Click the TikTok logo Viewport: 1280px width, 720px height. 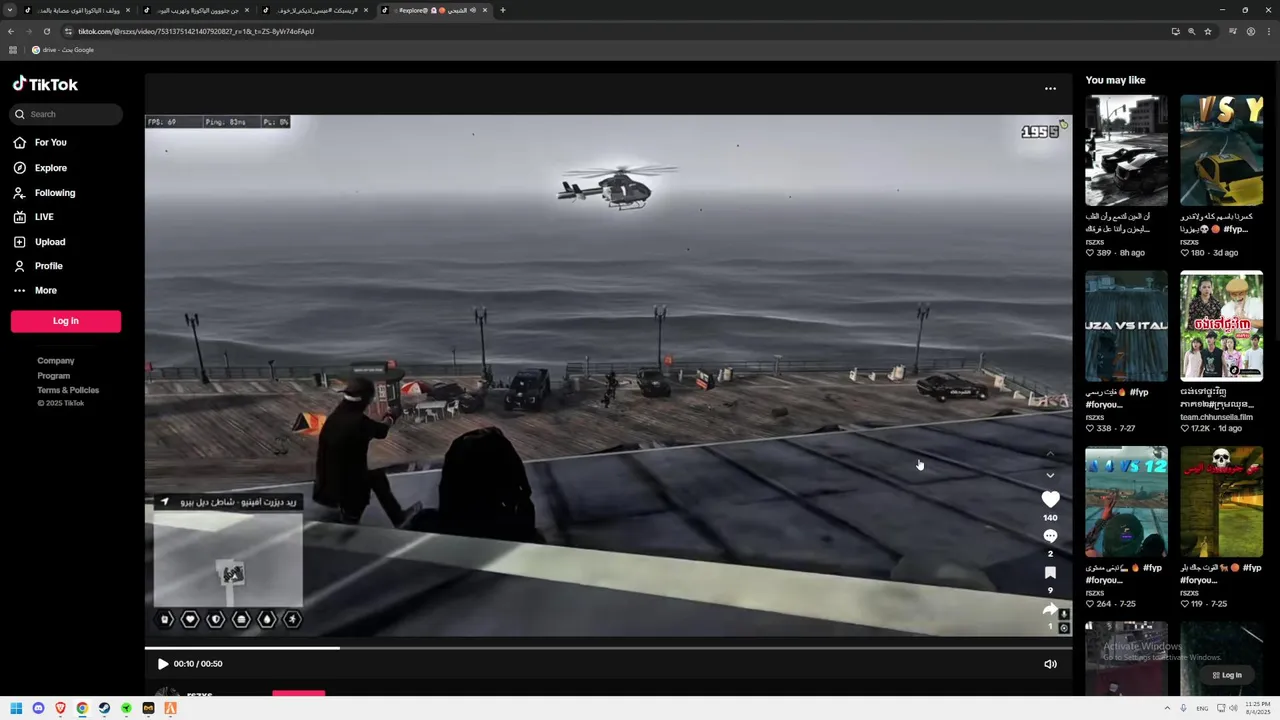click(x=45, y=84)
